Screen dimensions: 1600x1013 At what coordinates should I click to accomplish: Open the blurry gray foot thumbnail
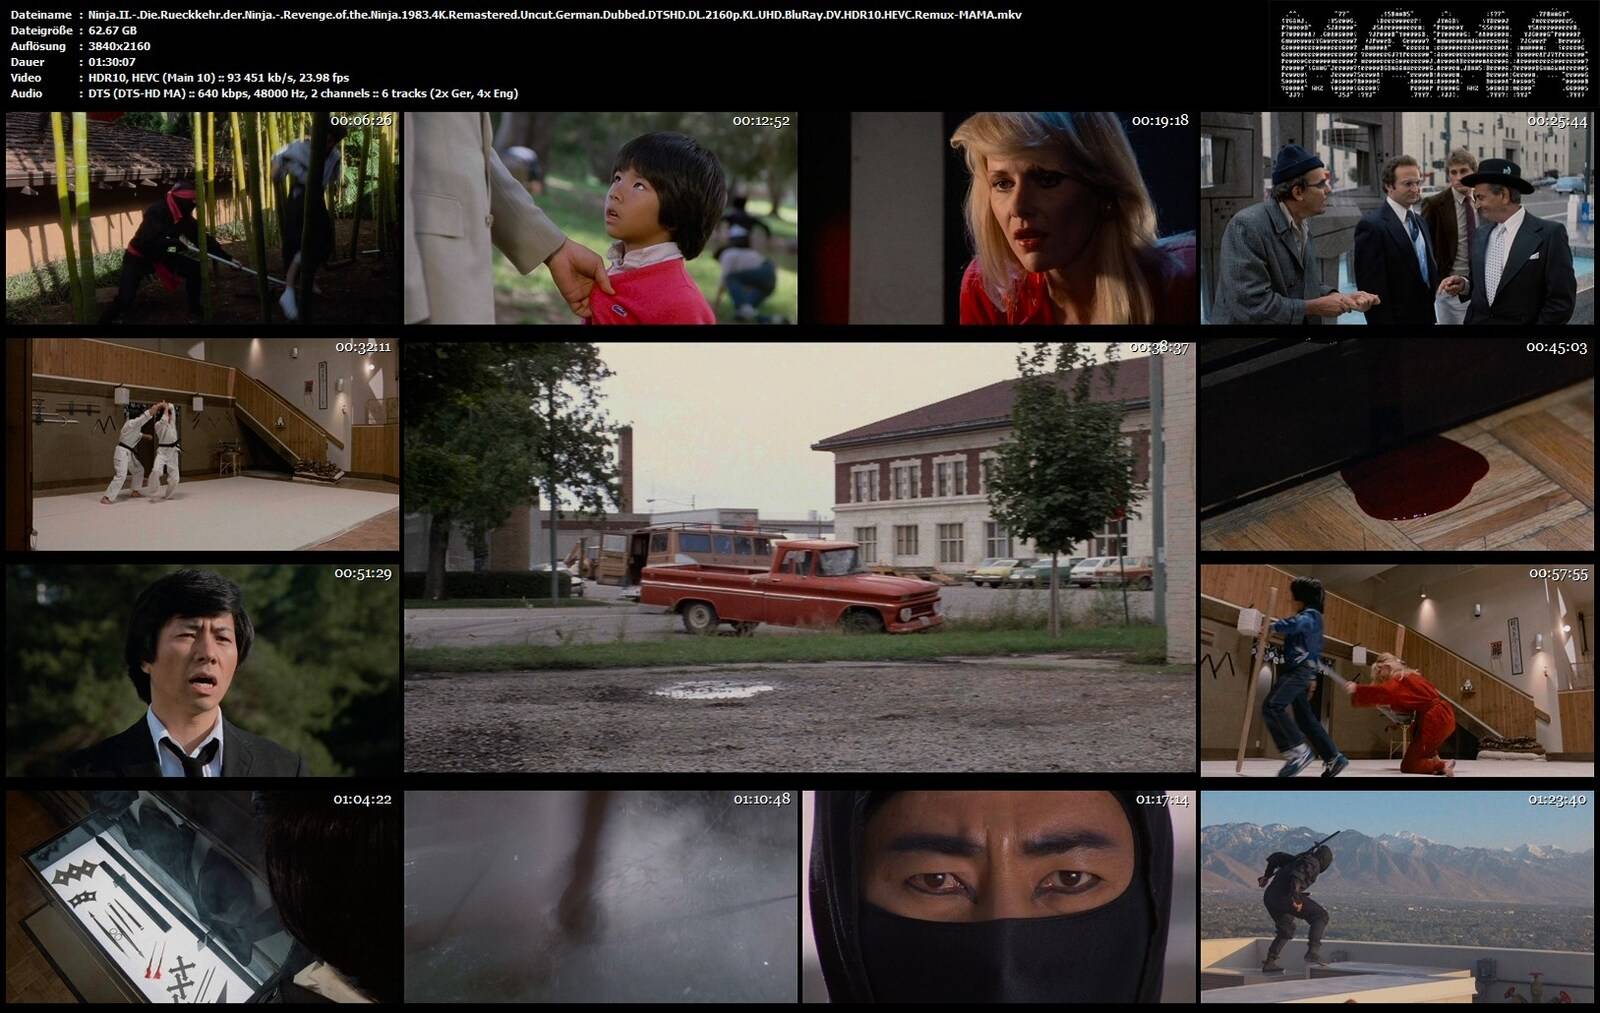[x=601, y=897]
